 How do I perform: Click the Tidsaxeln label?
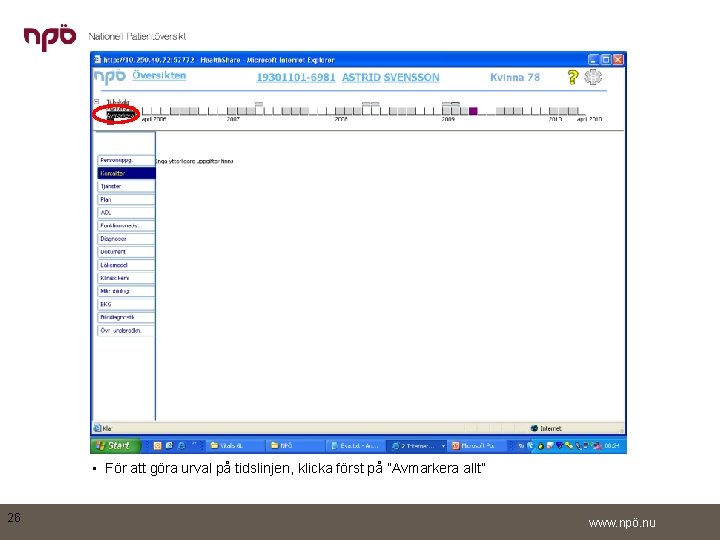click(x=118, y=101)
